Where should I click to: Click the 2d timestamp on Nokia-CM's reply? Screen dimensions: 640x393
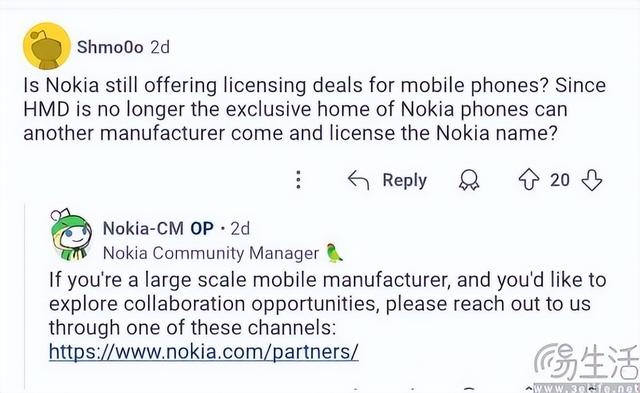coord(240,228)
